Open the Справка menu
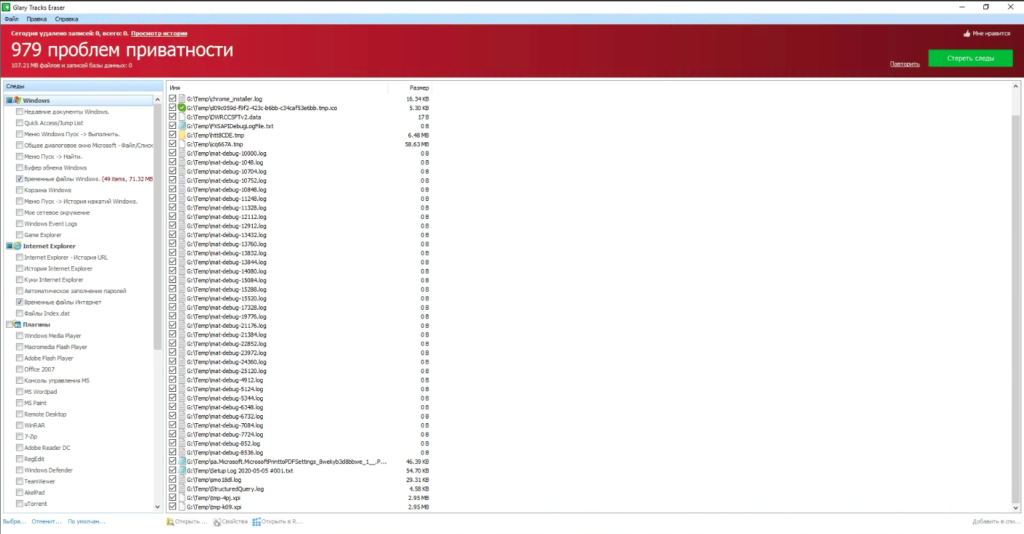The image size is (1024, 534). 67,19
